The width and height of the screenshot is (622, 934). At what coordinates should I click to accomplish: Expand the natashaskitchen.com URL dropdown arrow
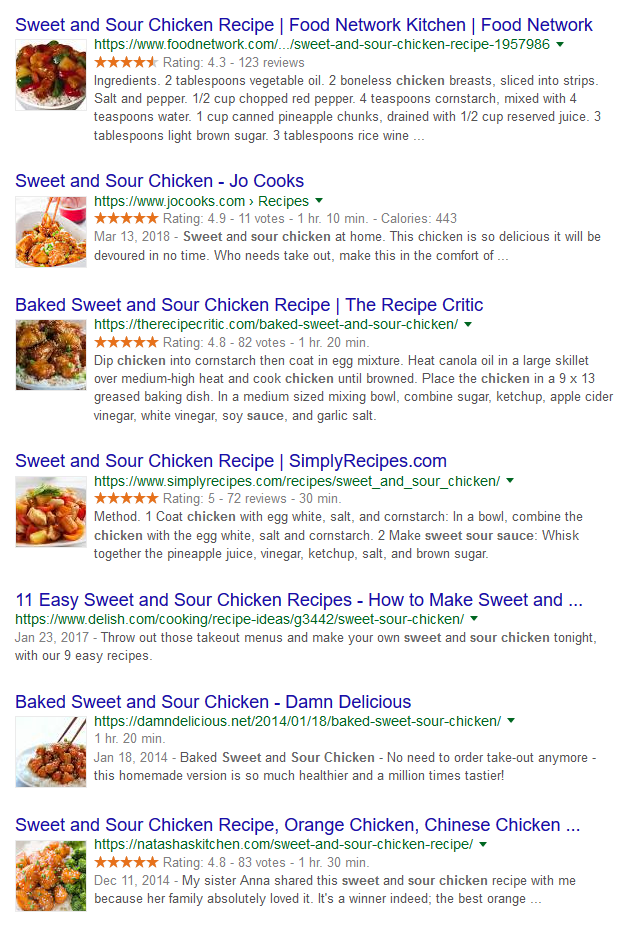coord(483,845)
